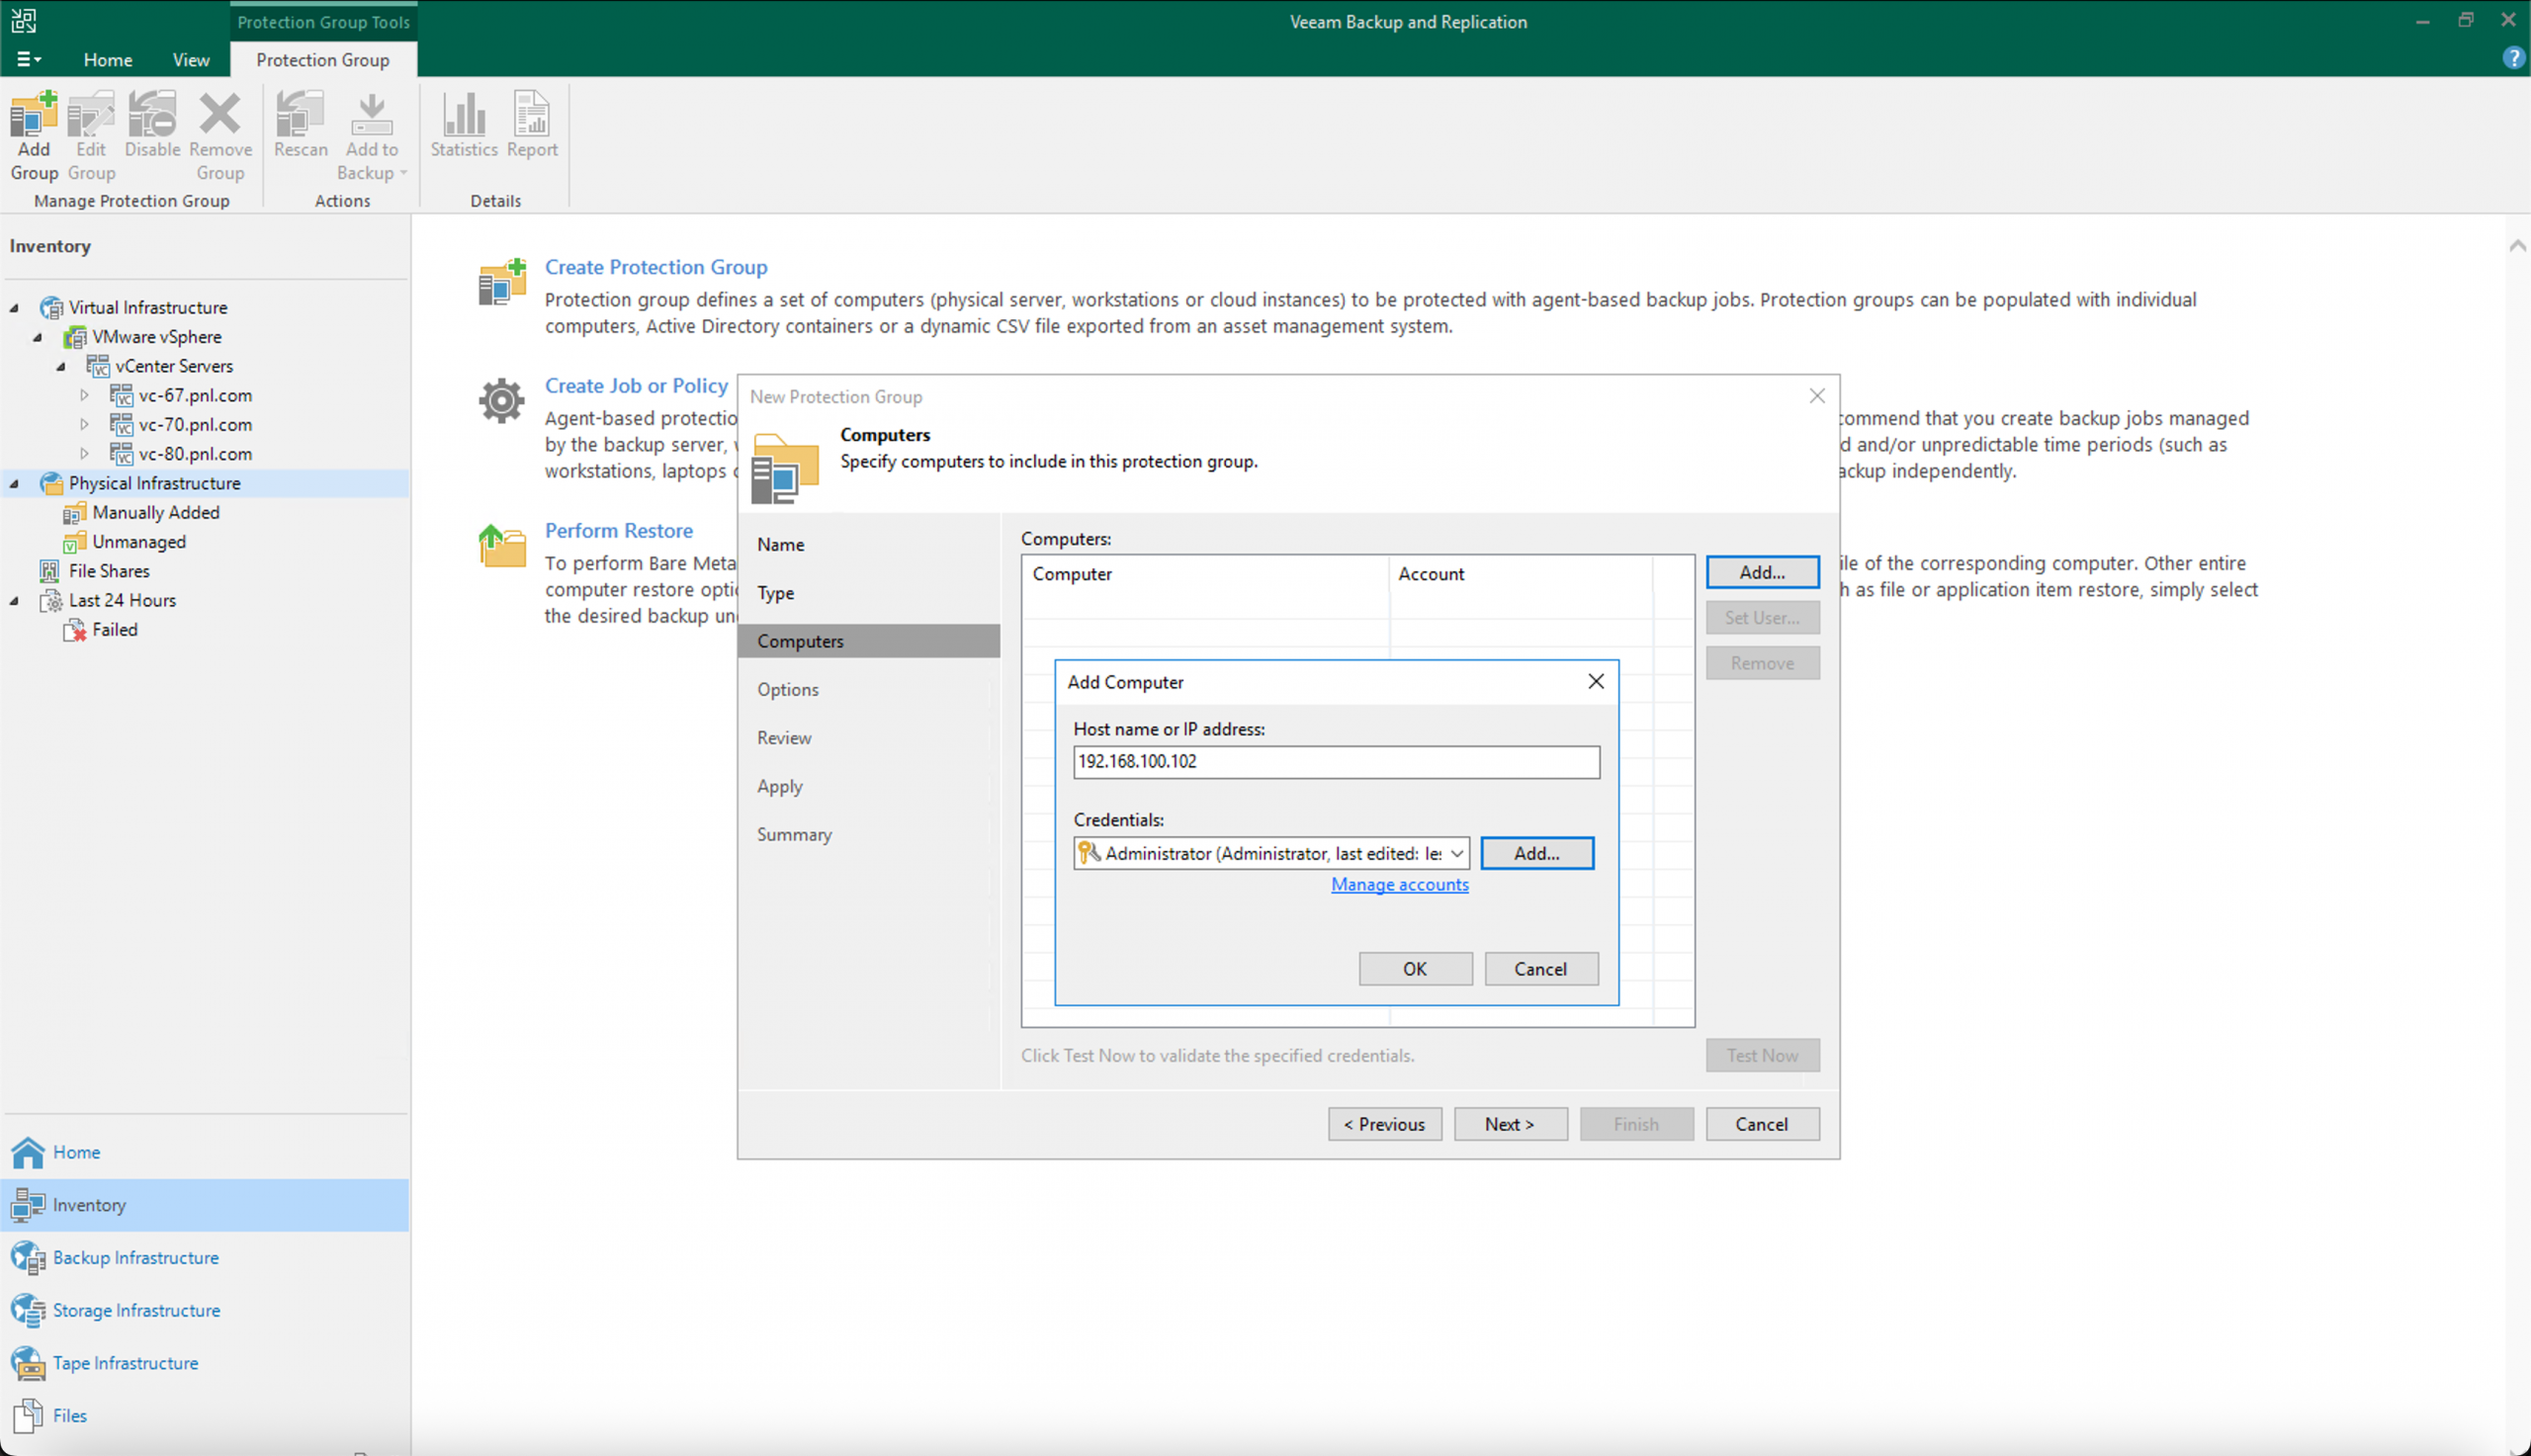Select the Computers wizard step
Image resolution: width=2531 pixels, height=1456 pixels.
pyautogui.click(x=868, y=641)
